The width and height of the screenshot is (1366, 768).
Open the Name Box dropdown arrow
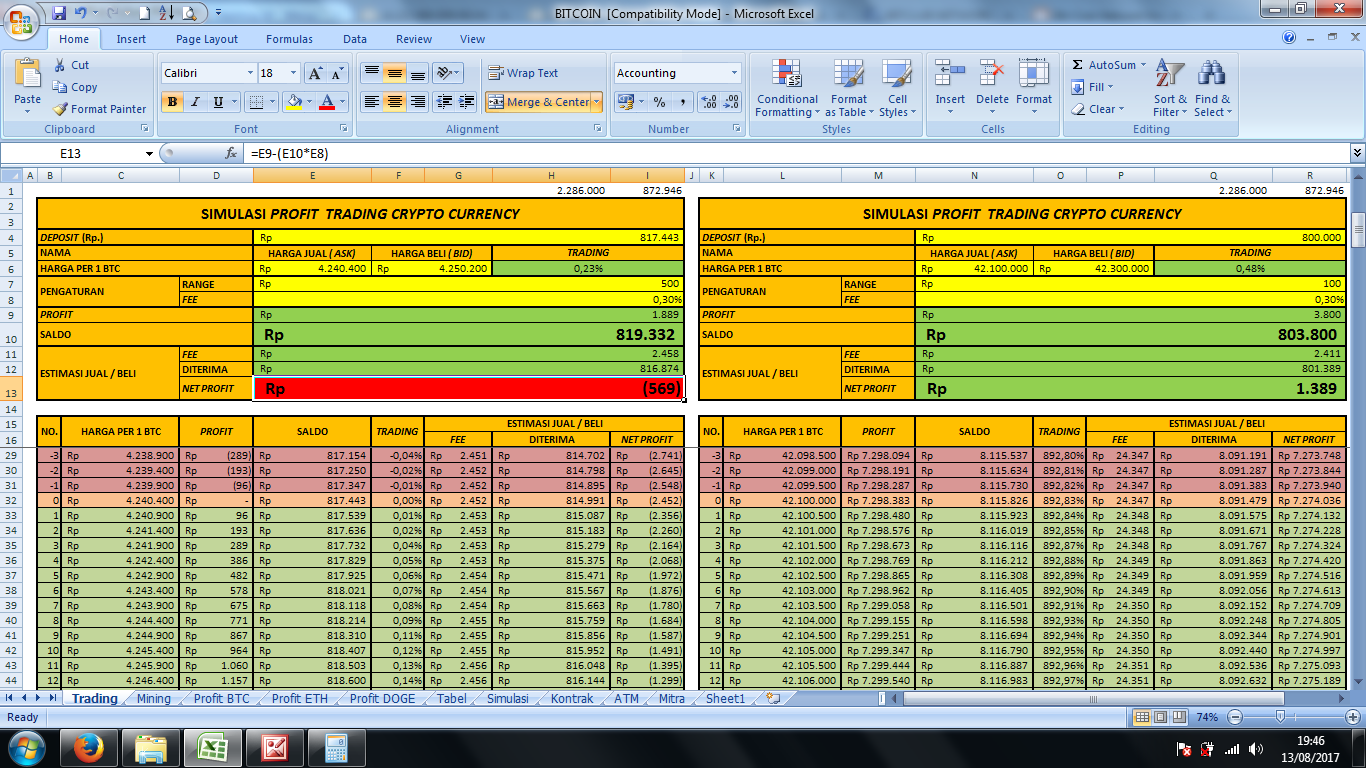(x=149, y=153)
